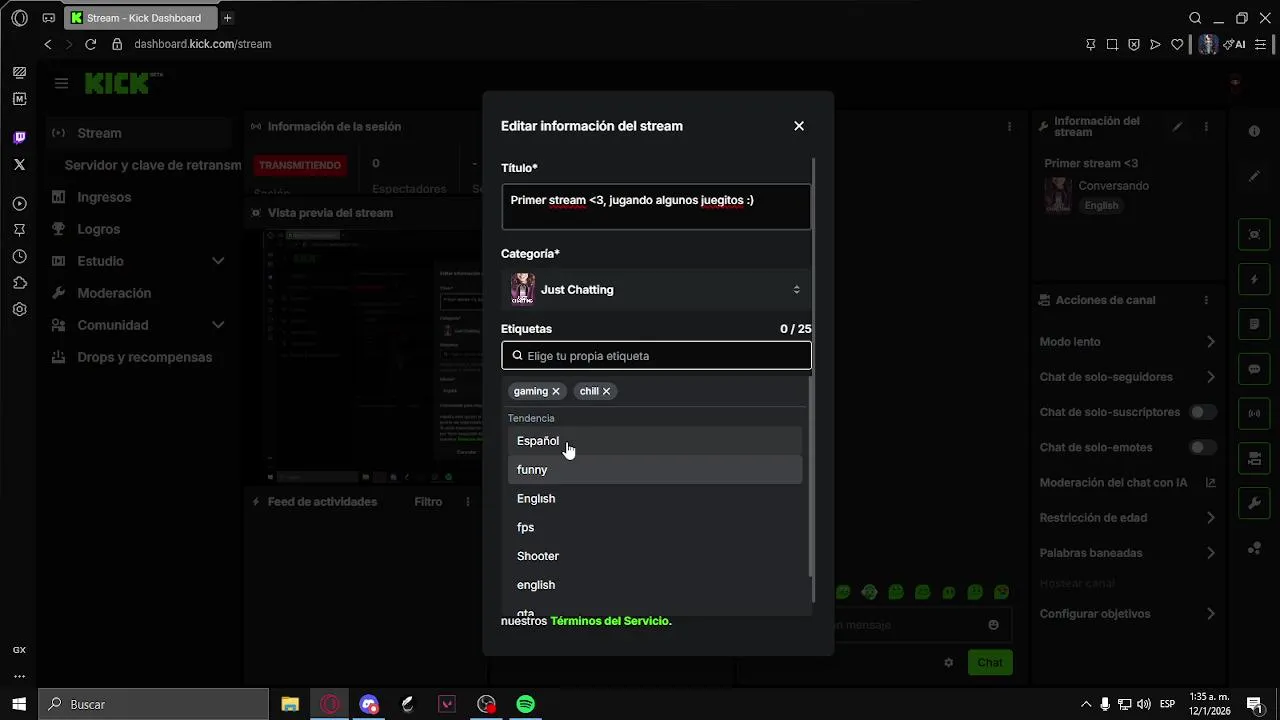The image size is (1280, 720).
Task: Toggle Chat de solo-emotes switch
Action: tap(1202, 447)
